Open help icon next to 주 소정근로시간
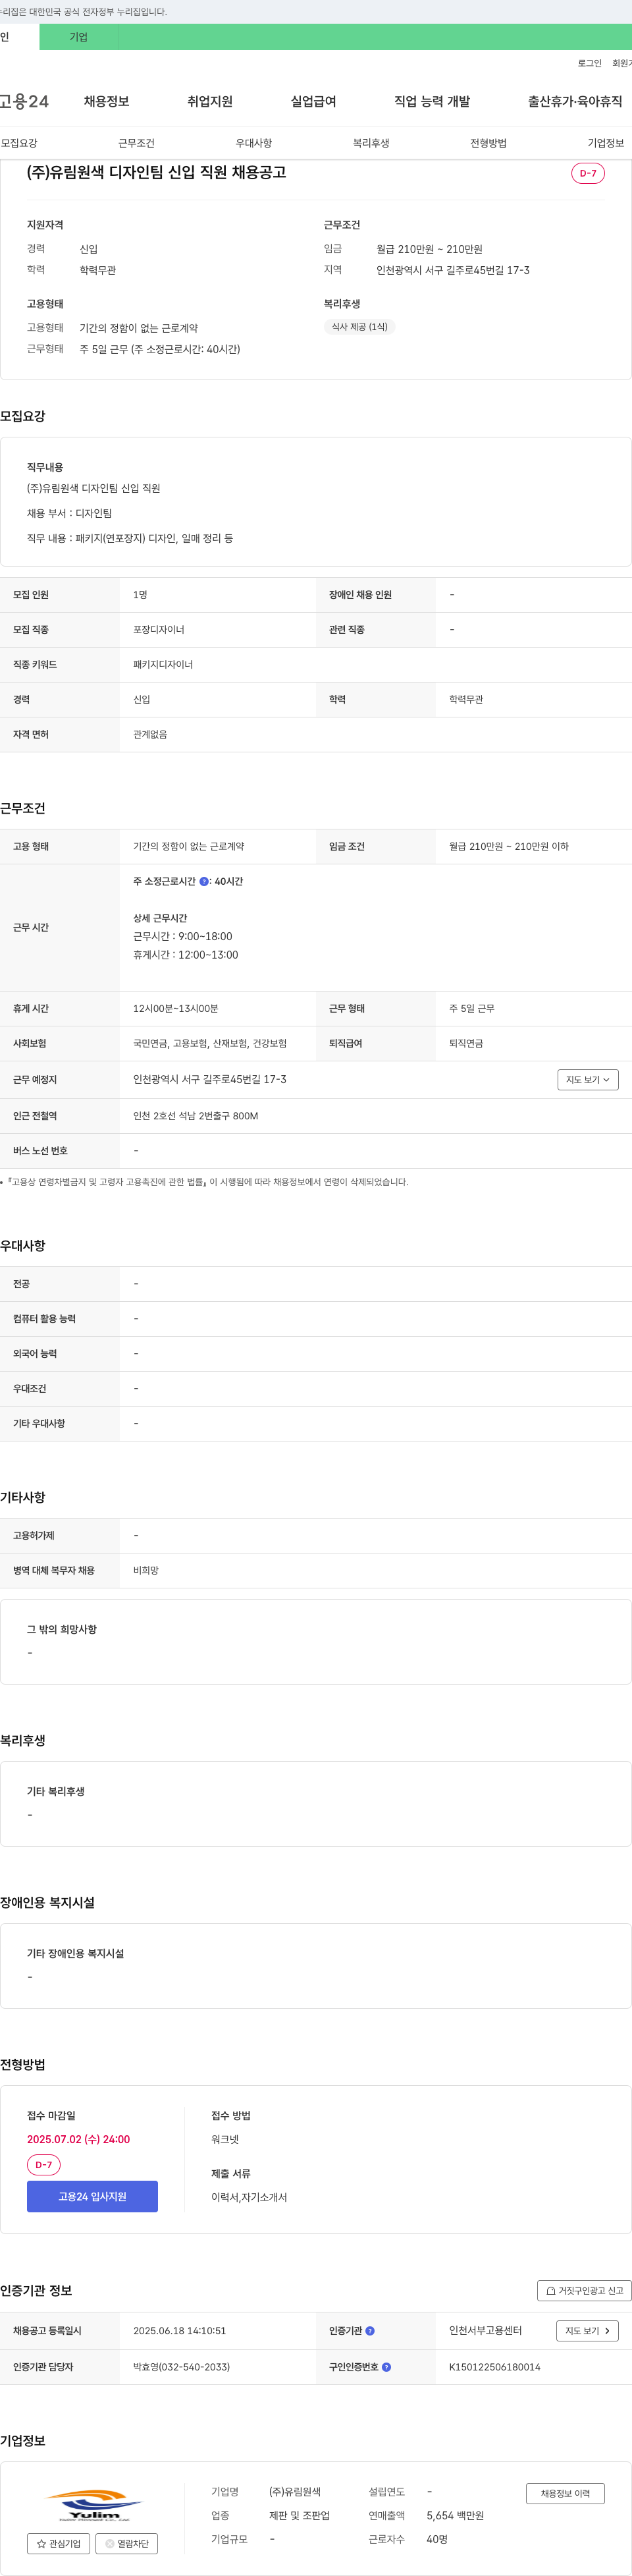 [204, 881]
